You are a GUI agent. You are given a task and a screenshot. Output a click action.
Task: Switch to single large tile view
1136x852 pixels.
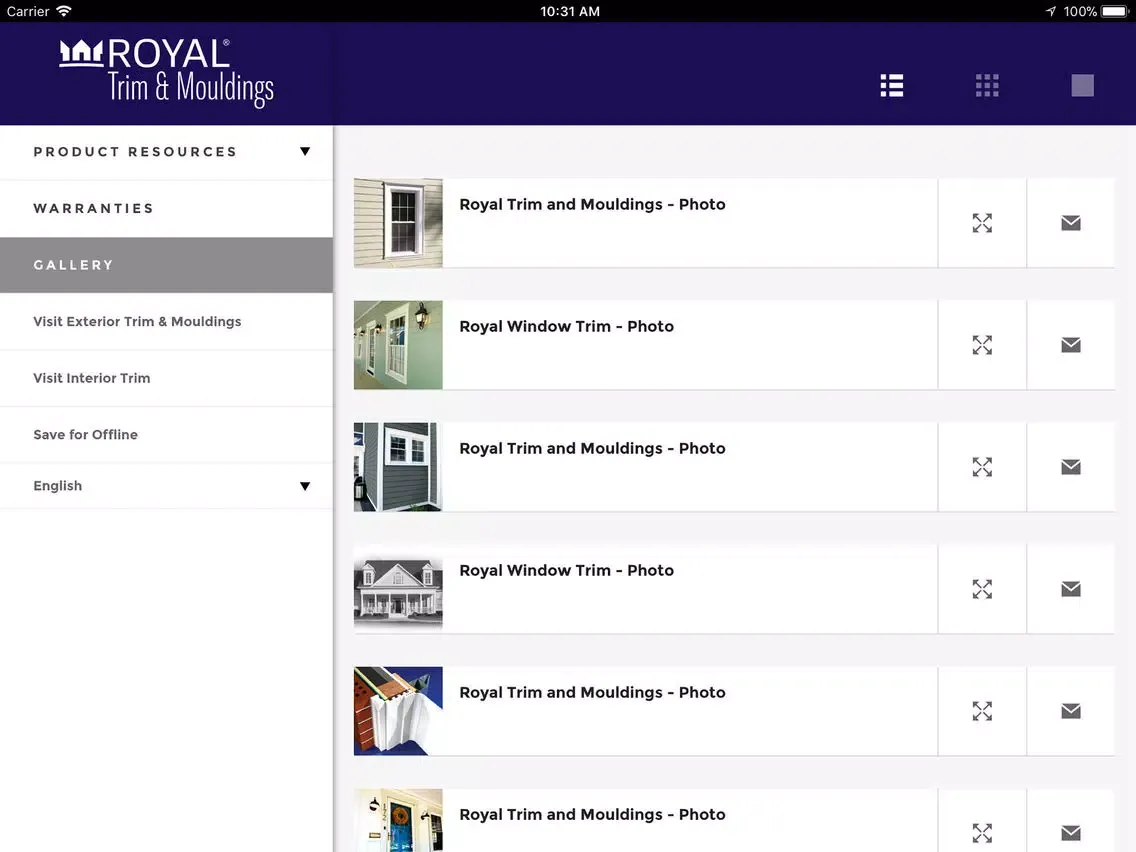tap(1082, 85)
